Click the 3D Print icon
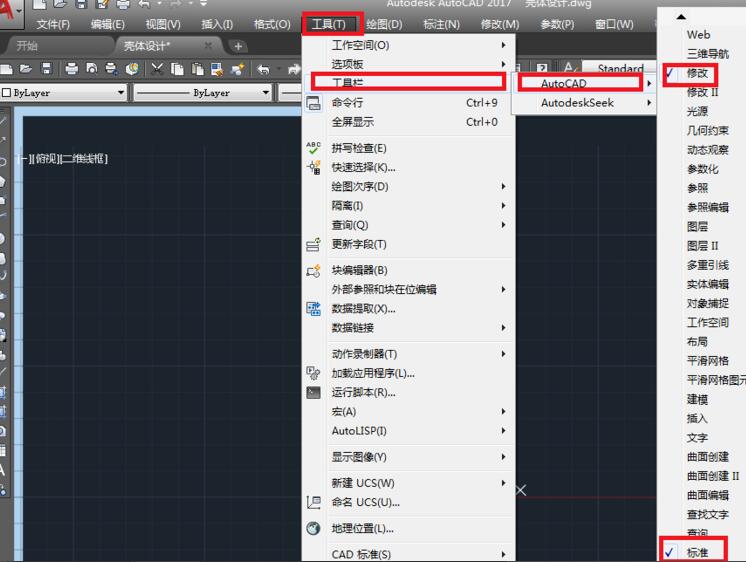 [x=132, y=69]
